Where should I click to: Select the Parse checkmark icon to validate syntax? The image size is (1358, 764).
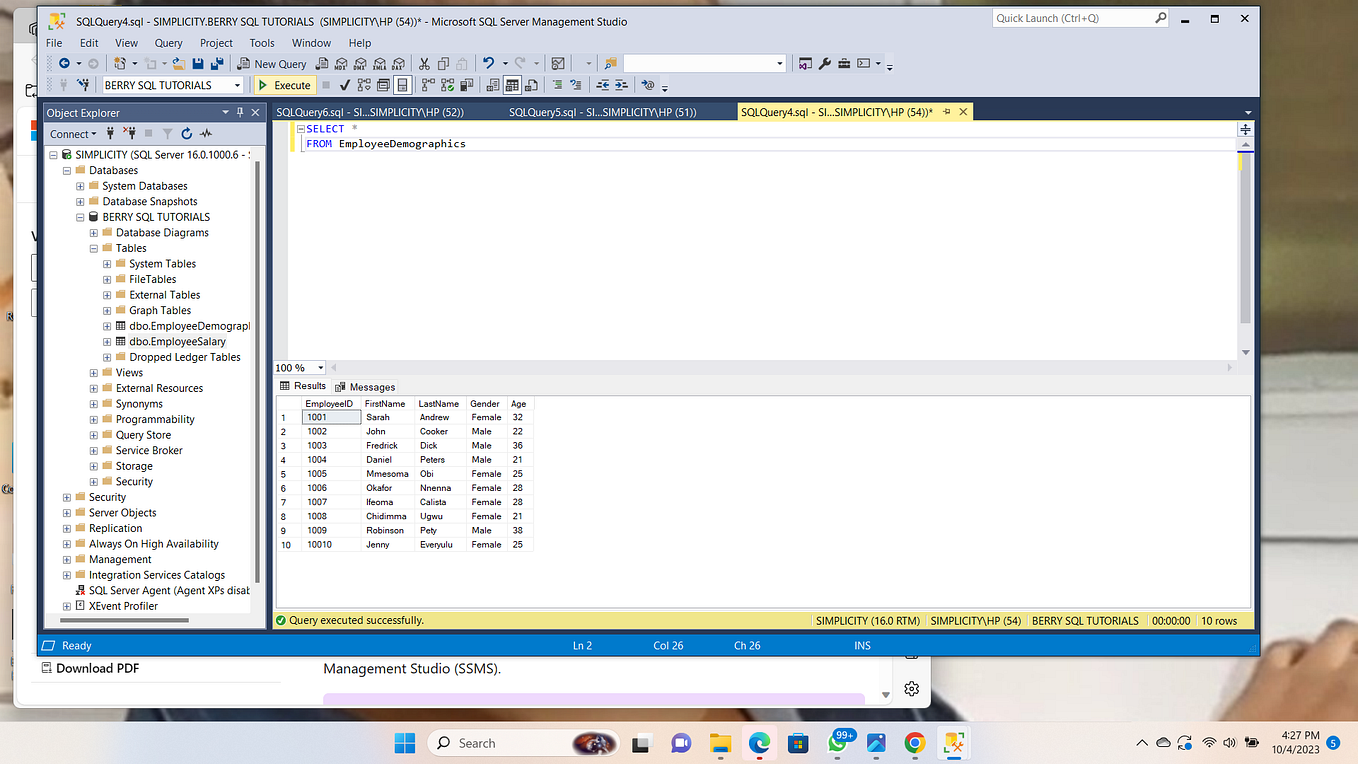coord(344,85)
